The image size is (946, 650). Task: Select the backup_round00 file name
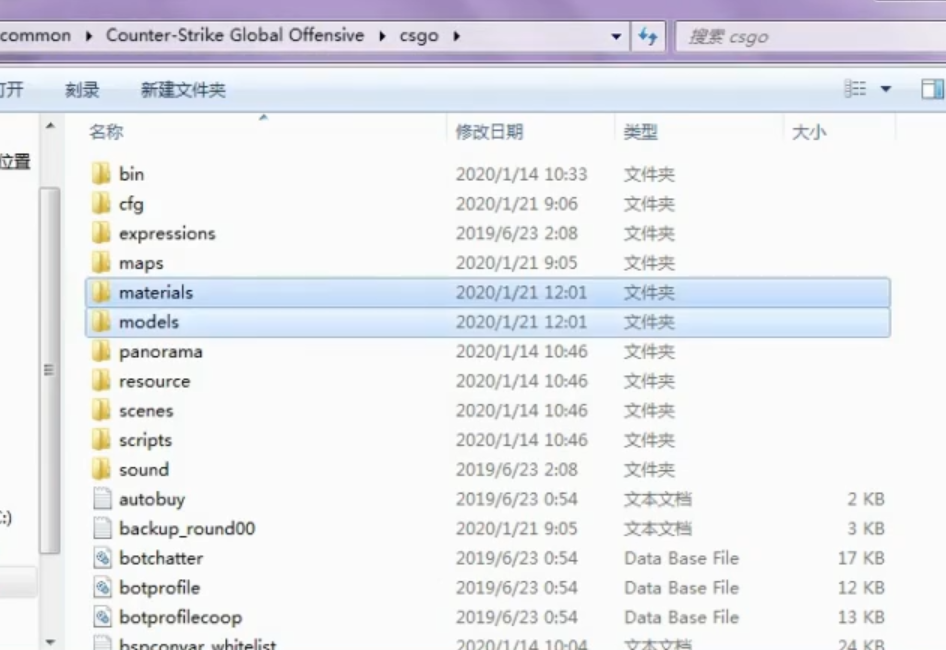(187, 529)
